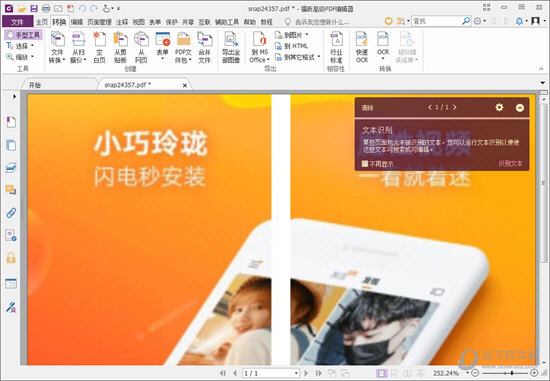This screenshot has width=550, height=381.
Task: Print the document via printer icon
Action: click(46, 8)
